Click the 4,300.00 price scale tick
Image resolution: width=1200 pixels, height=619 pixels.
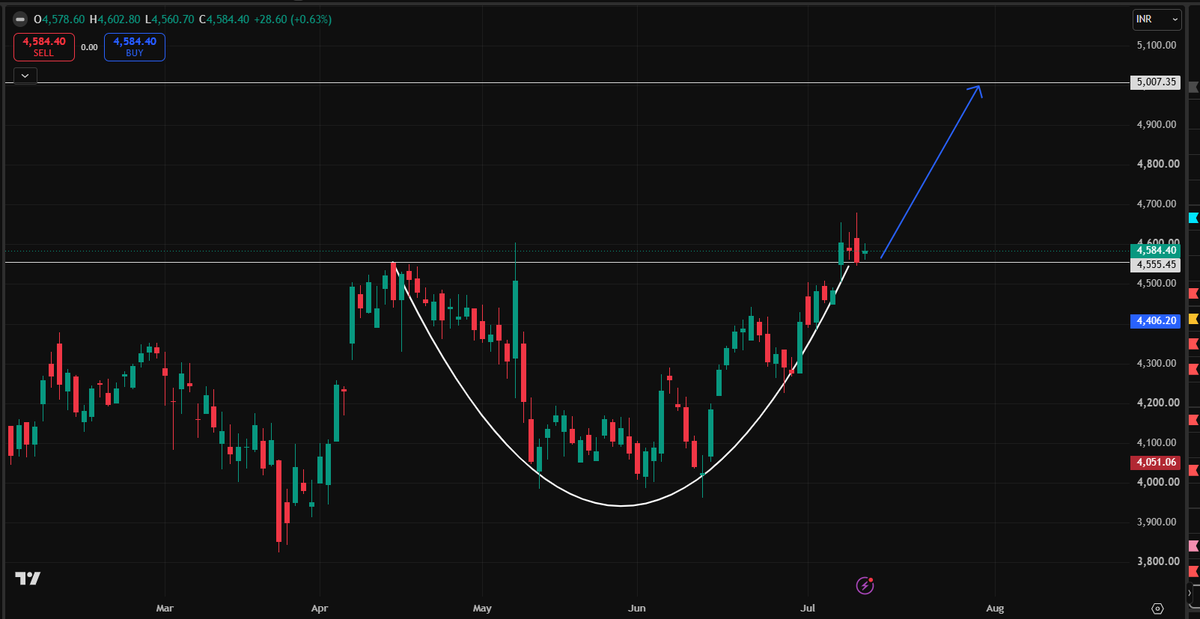click(1156, 363)
